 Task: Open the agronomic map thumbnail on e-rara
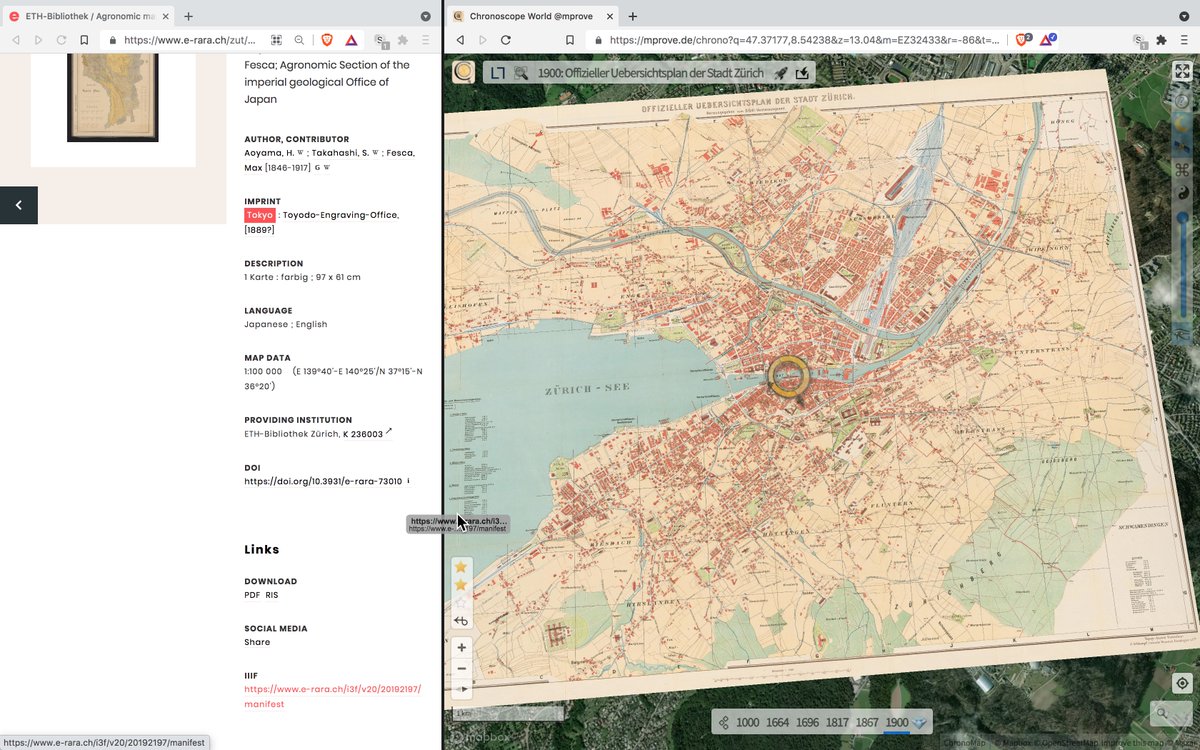[x=113, y=98]
